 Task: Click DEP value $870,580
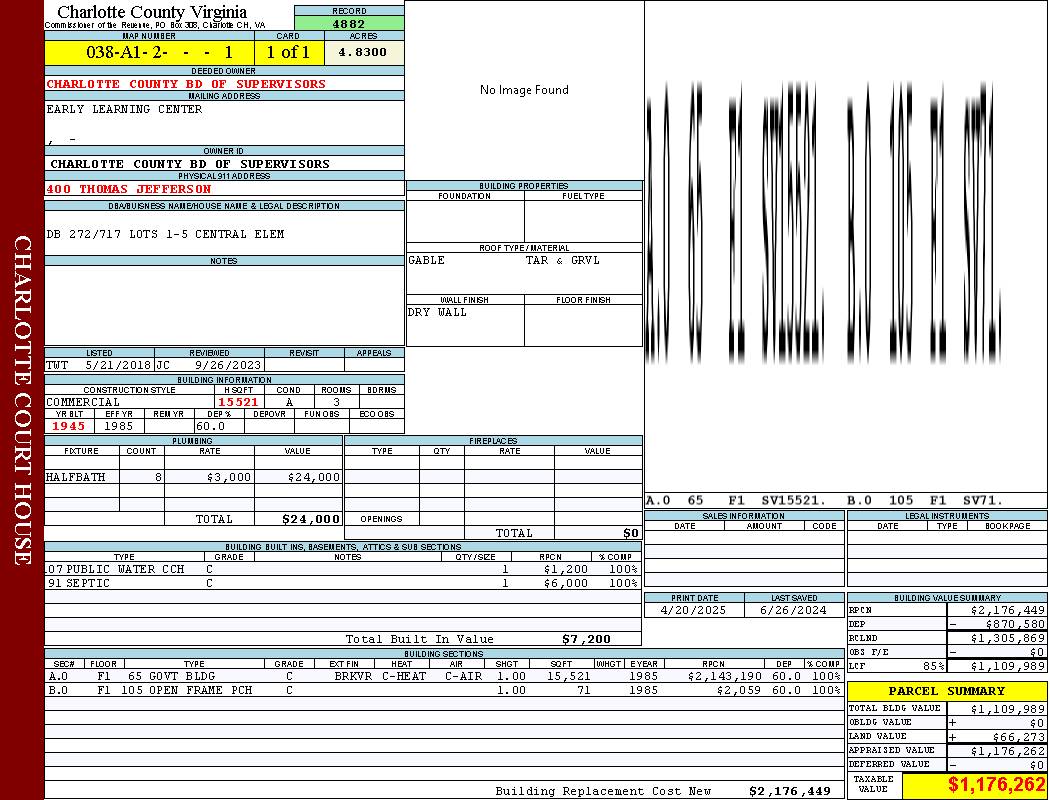pos(1015,624)
